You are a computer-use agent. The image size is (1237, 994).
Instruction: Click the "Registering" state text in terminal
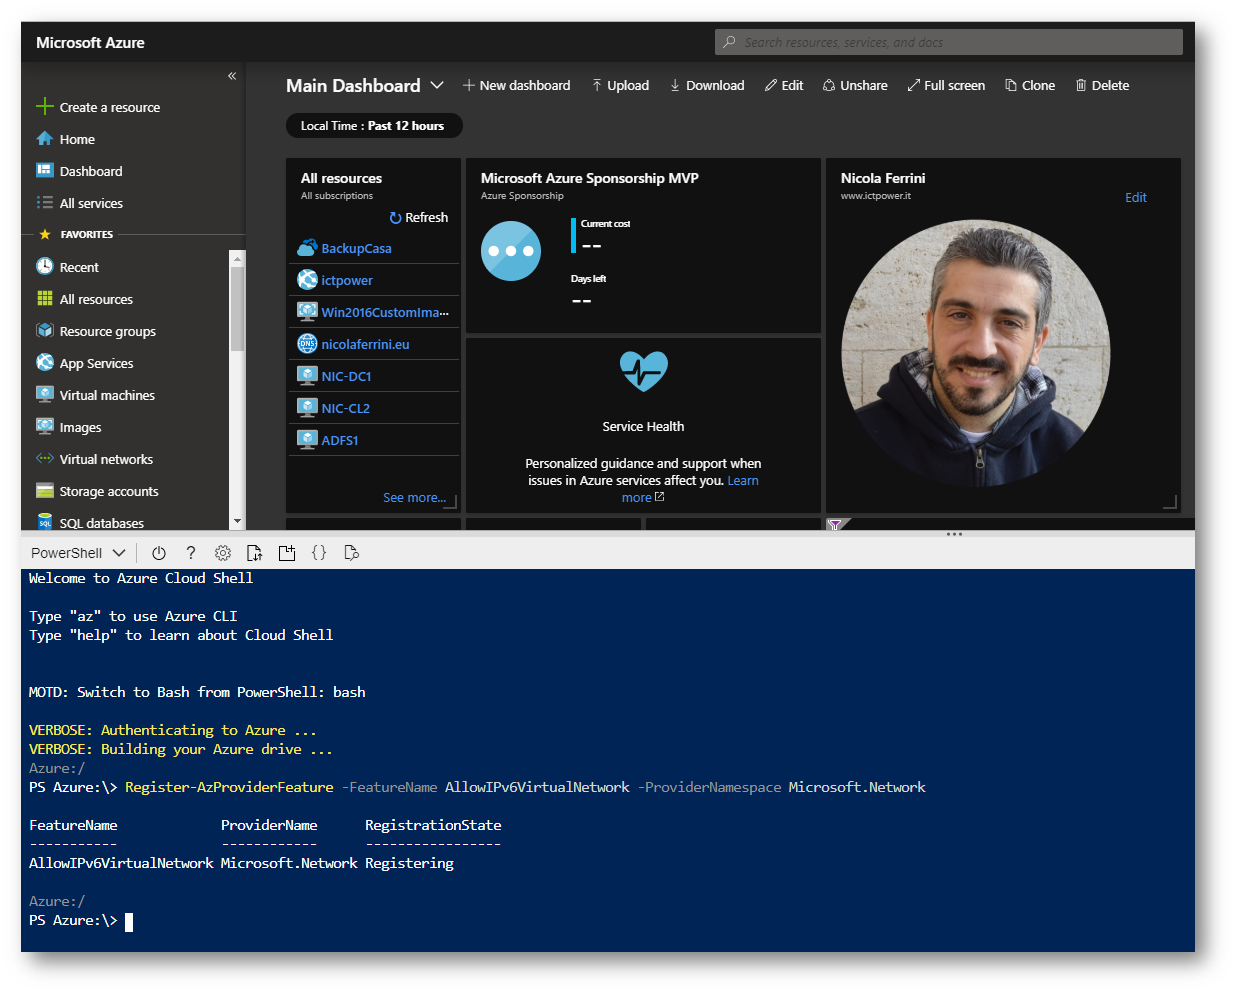[409, 863]
